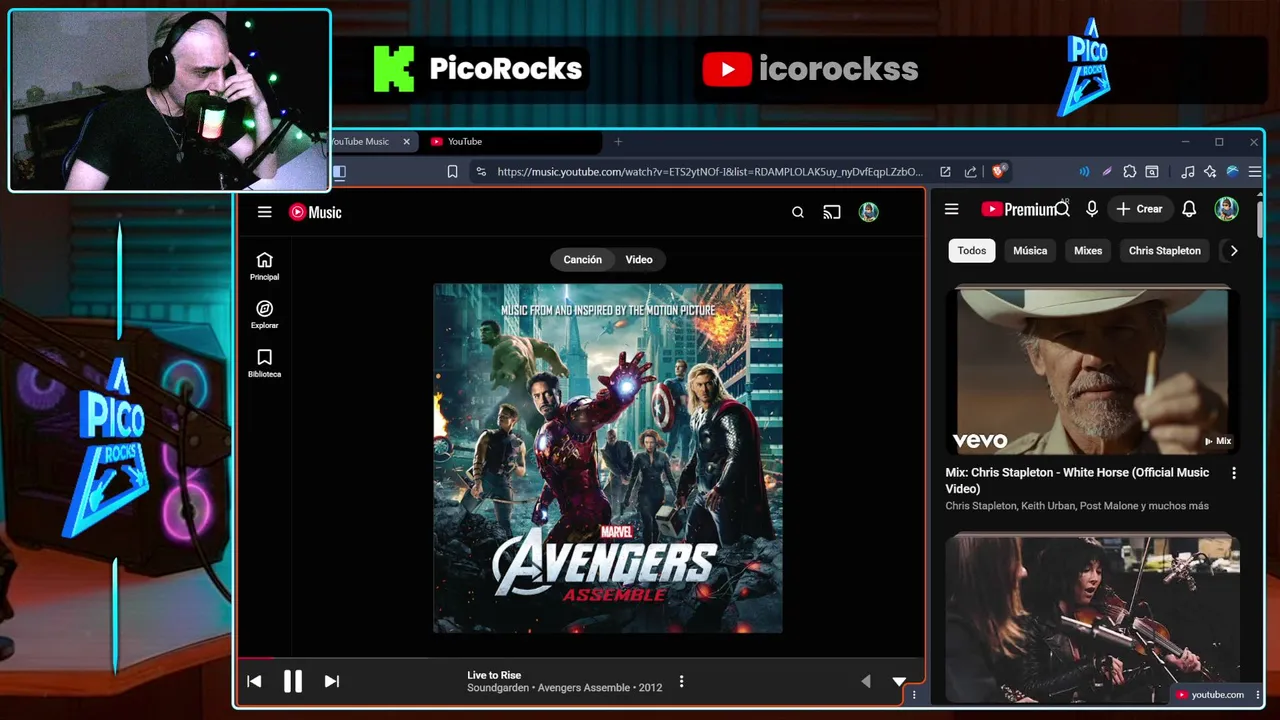Click the Avengers Assemble album artwork
The width and height of the screenshot is (1280, 720).
608,458
